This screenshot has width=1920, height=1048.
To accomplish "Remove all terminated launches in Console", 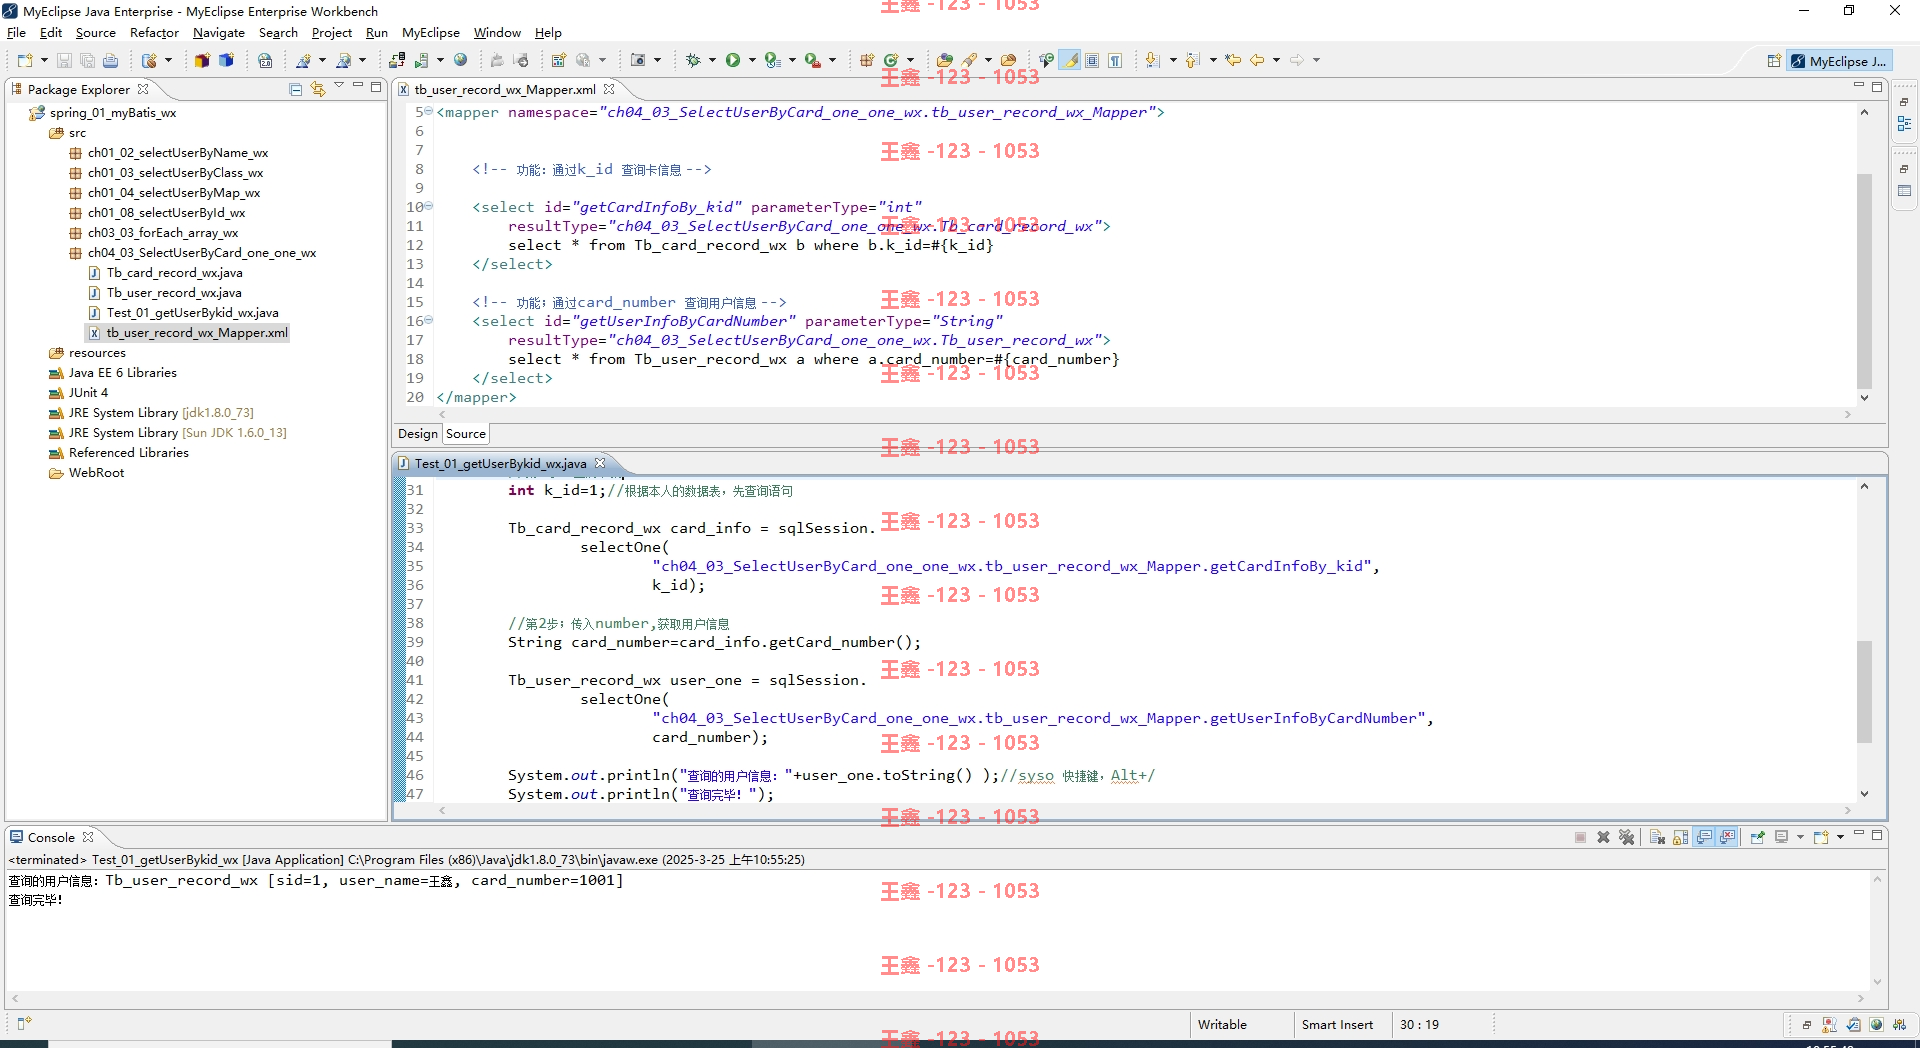I will 1627,837.
